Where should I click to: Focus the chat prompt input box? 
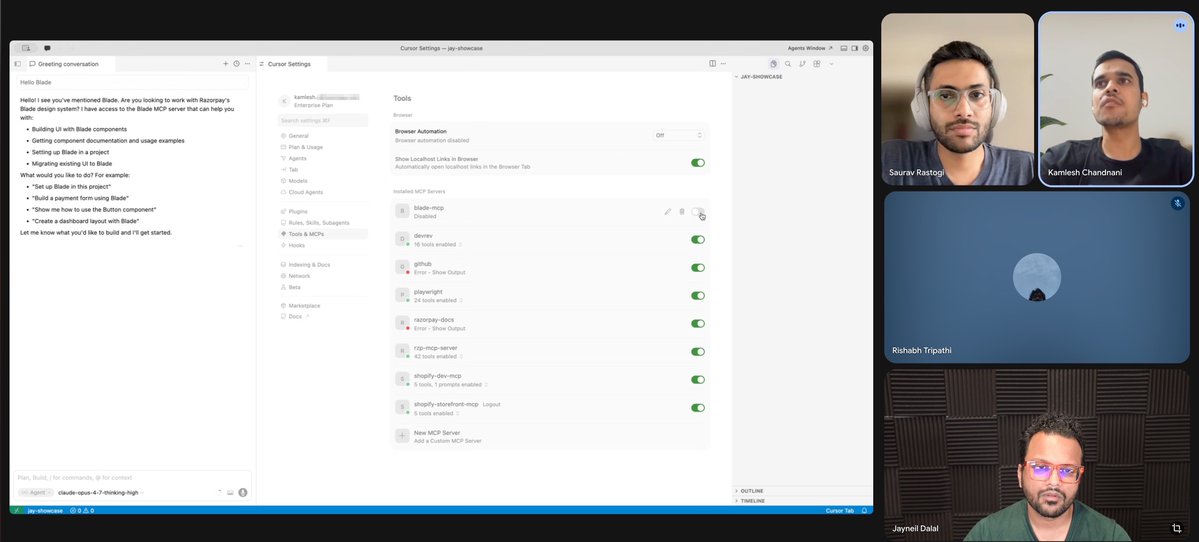(x=132, y=478)
